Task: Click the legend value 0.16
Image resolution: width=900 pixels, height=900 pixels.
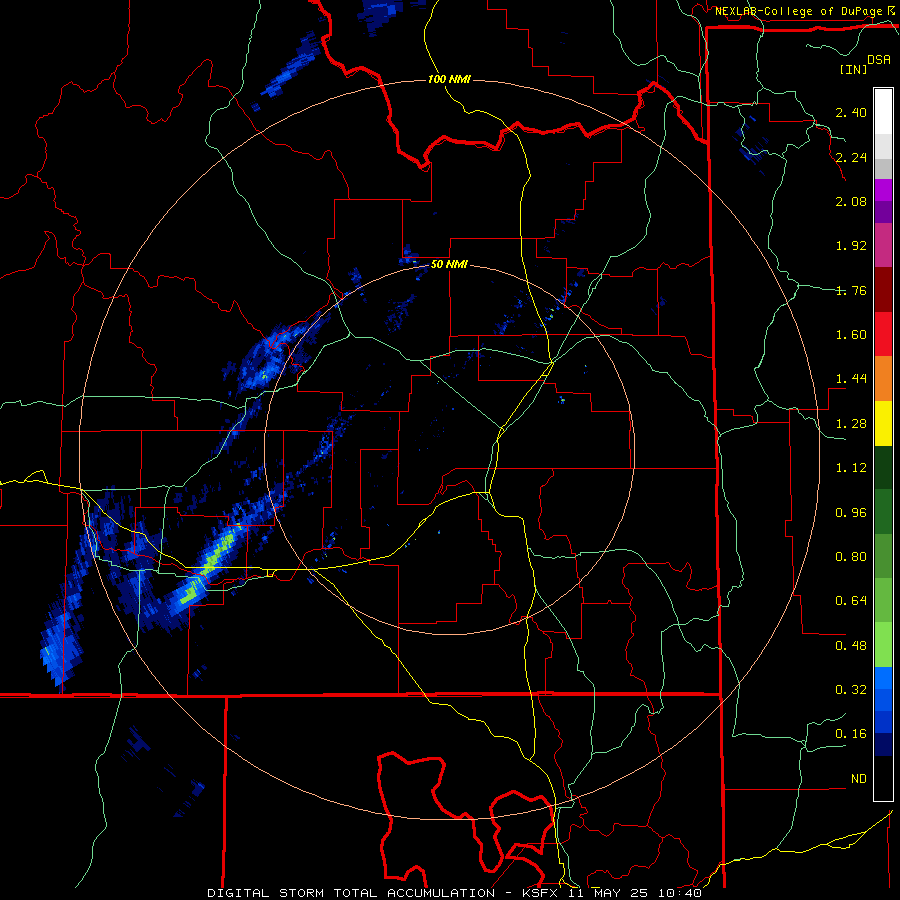Action: point(851,734)
